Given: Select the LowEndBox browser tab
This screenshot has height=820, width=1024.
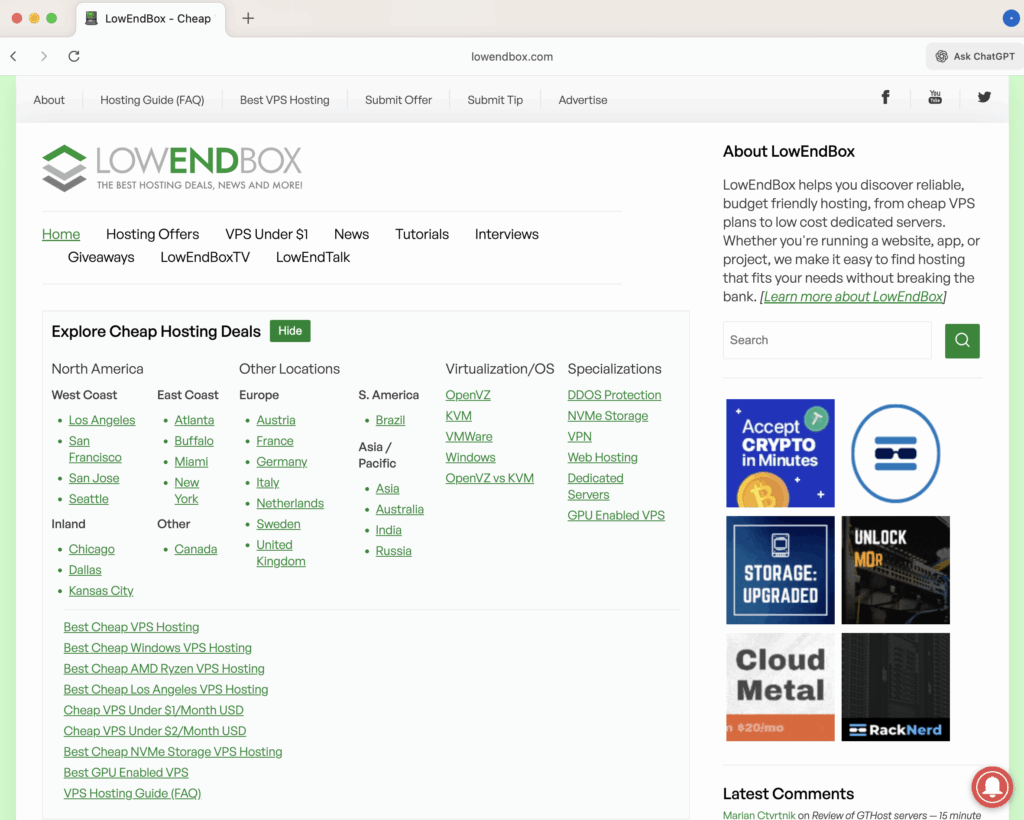Looking at the screenshot, I should point(150,18).
